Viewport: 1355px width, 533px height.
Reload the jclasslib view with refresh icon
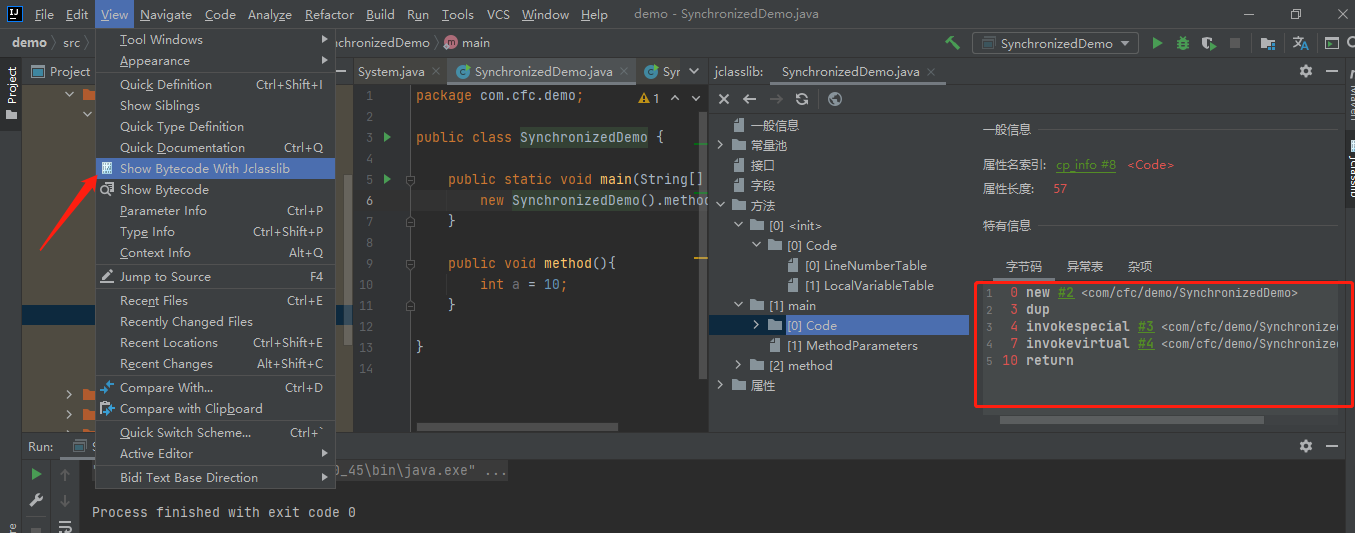tap(801, 99)
